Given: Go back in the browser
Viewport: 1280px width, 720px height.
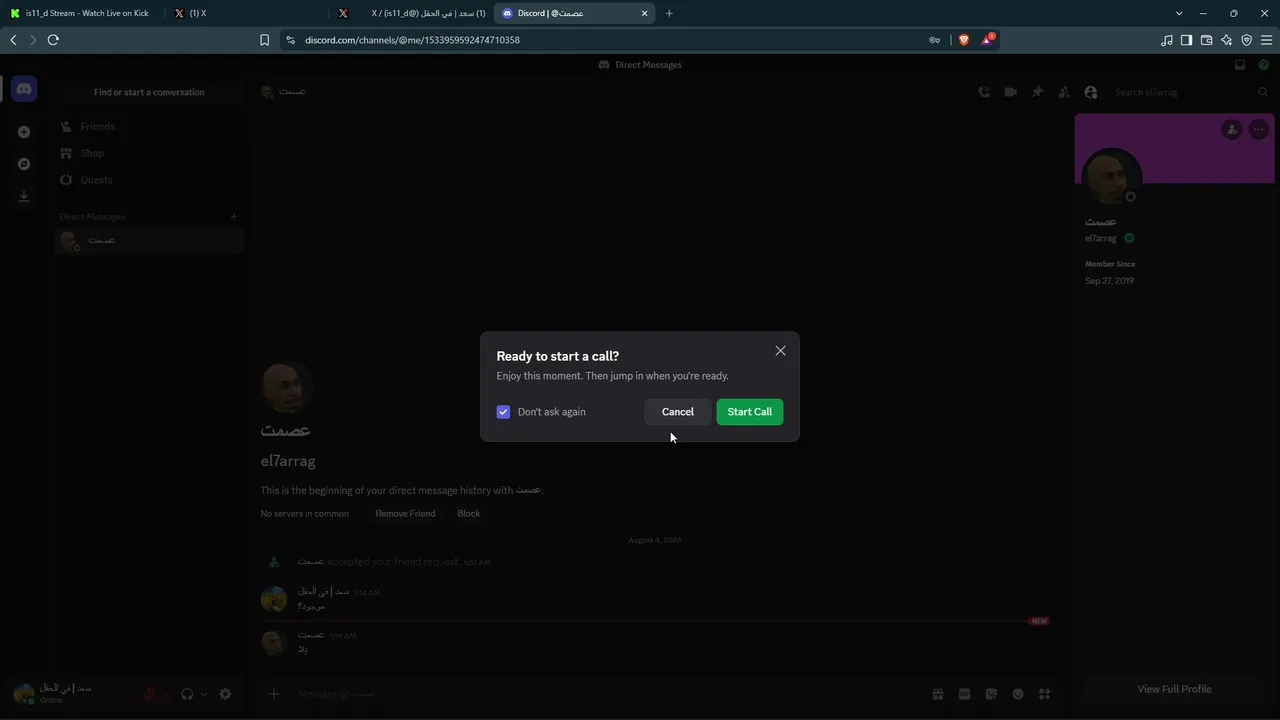Looking at the screenshot, I should (13, 40).
